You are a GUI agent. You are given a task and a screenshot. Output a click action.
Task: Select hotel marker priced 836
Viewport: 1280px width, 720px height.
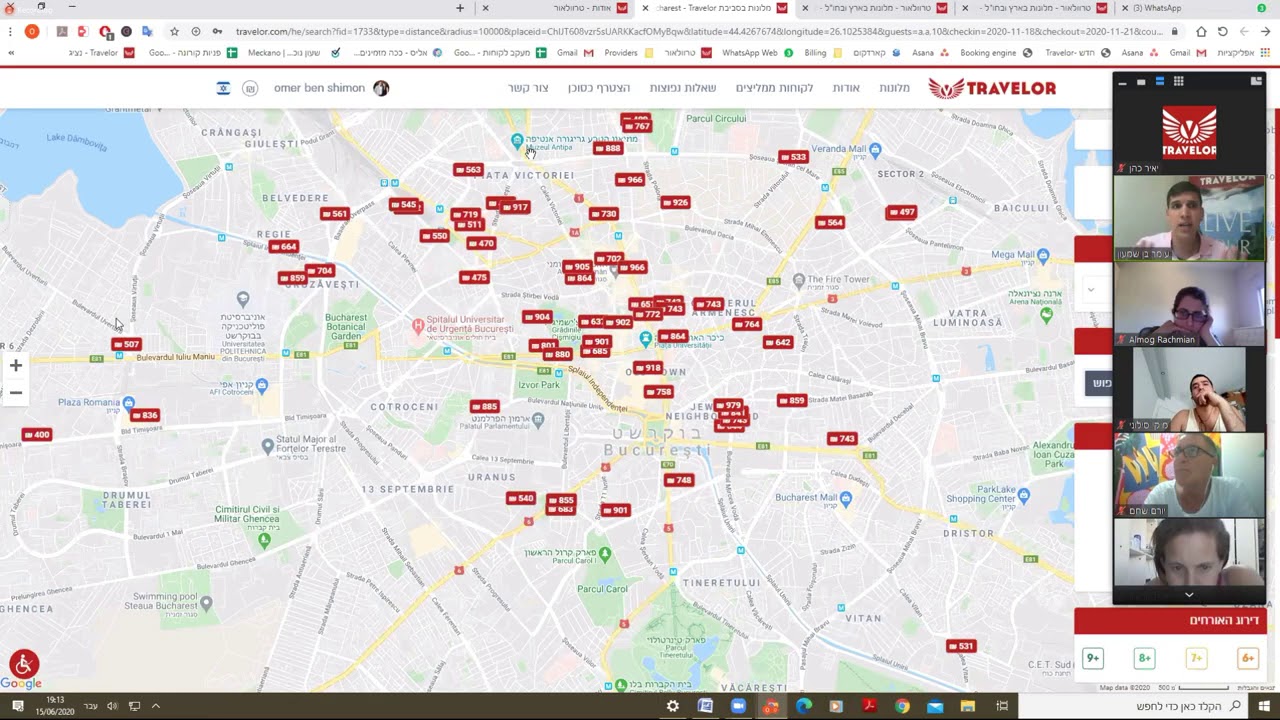pos(144,415)
